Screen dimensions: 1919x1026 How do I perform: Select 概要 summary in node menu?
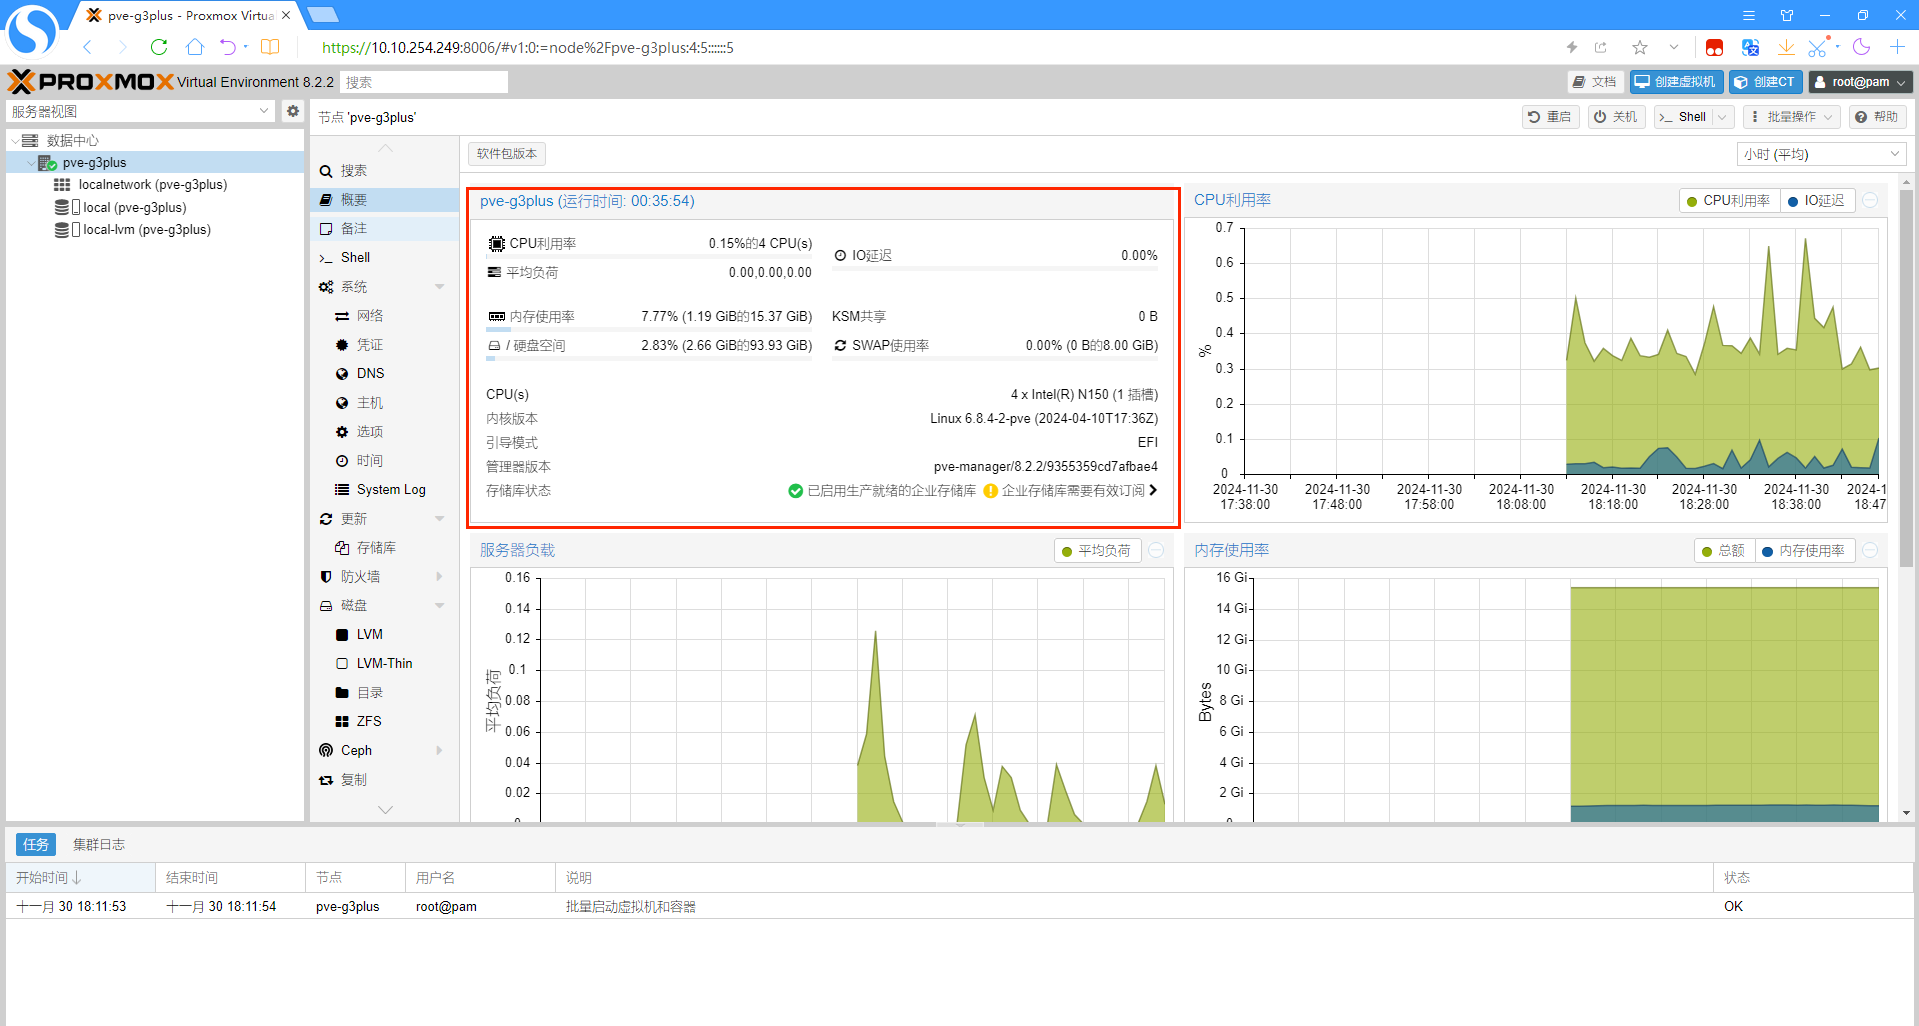tap(384, 200)
